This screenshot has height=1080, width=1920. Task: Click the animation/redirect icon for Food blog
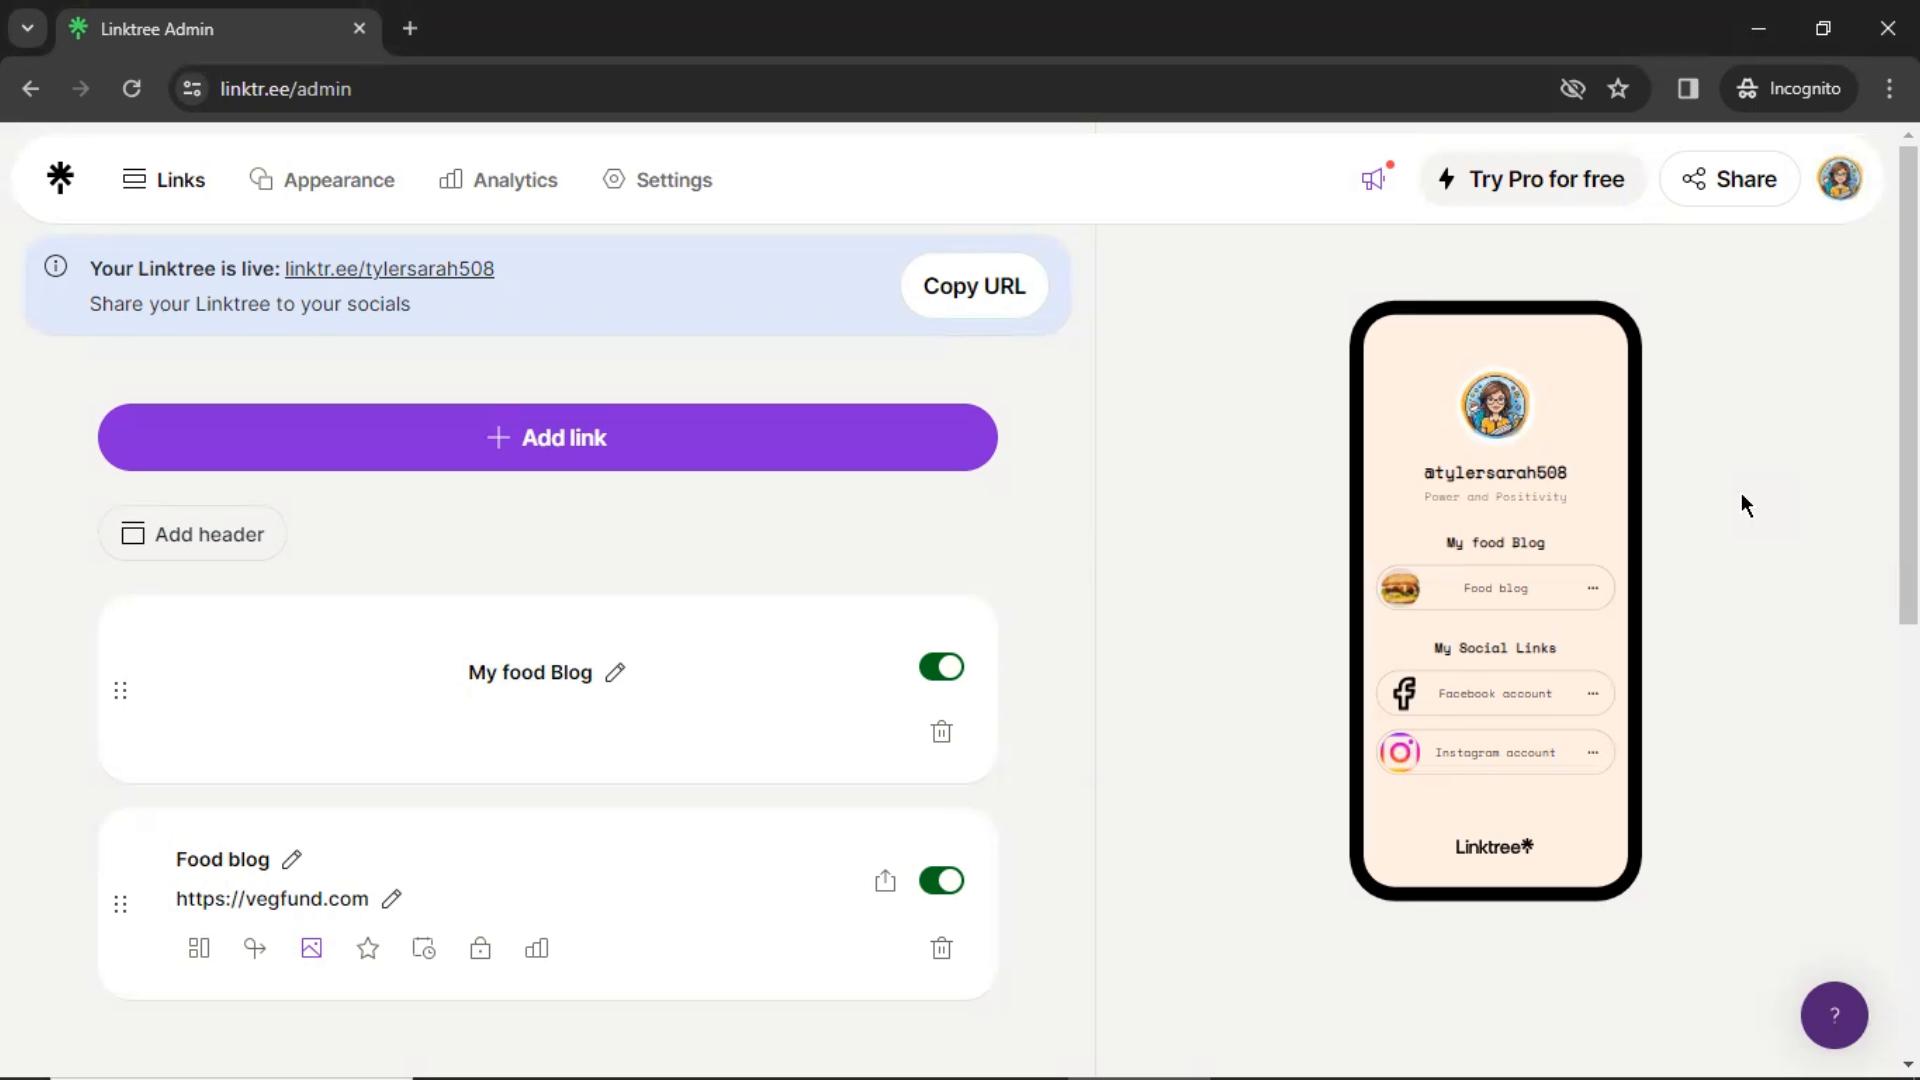255,948
